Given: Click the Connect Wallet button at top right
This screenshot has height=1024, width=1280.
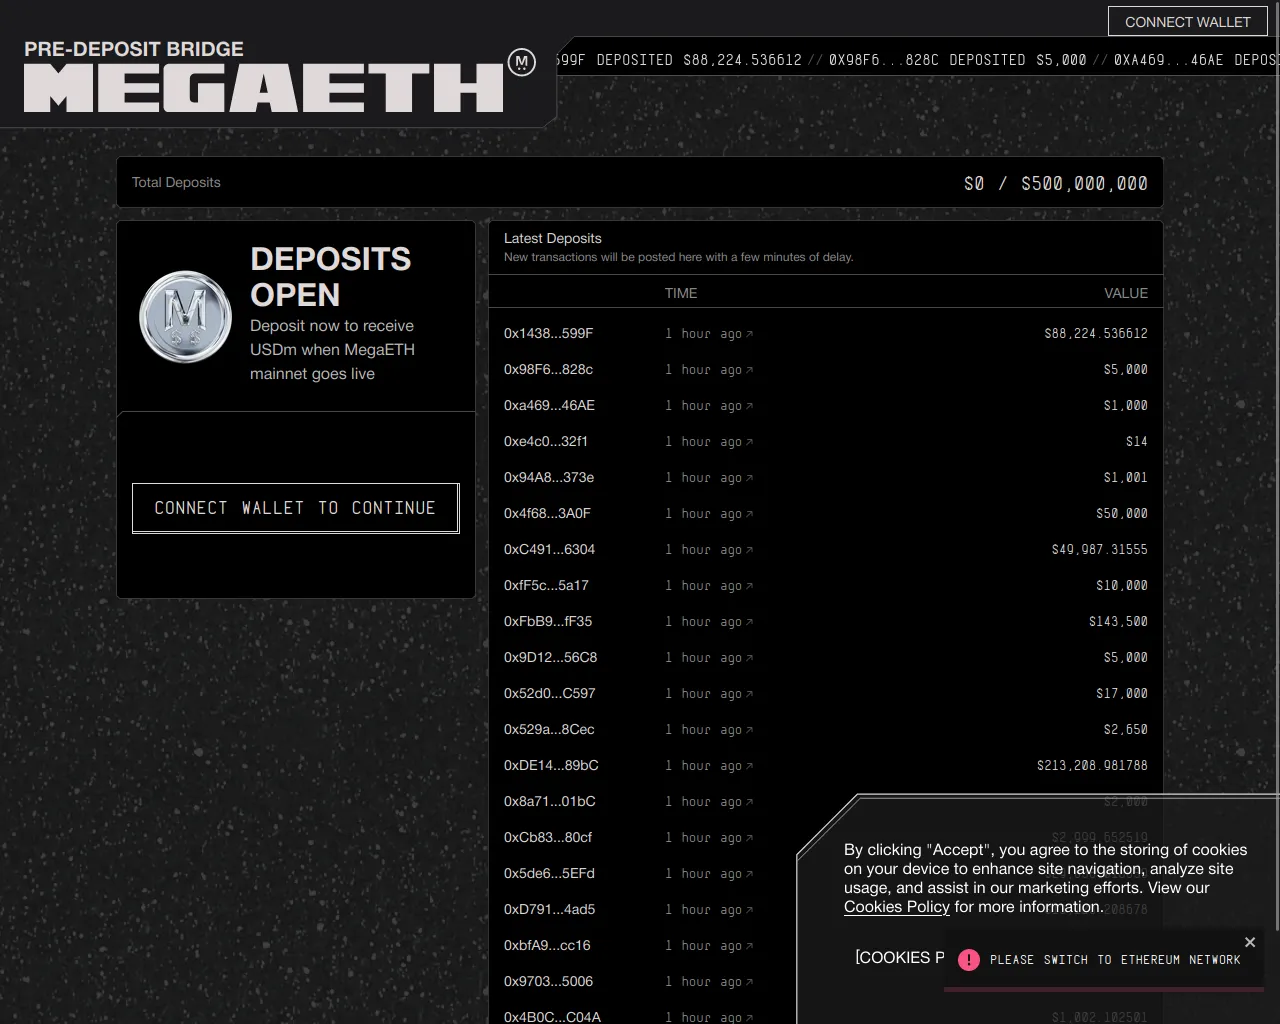Looking at the screenshot, I should point(1187,22).
